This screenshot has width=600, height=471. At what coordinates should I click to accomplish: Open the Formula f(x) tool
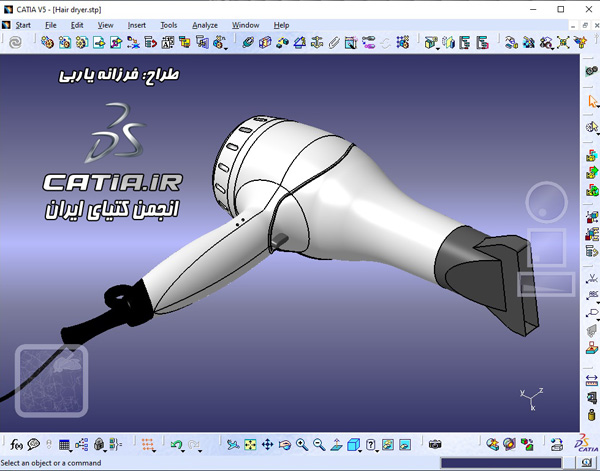click(16, 445)
